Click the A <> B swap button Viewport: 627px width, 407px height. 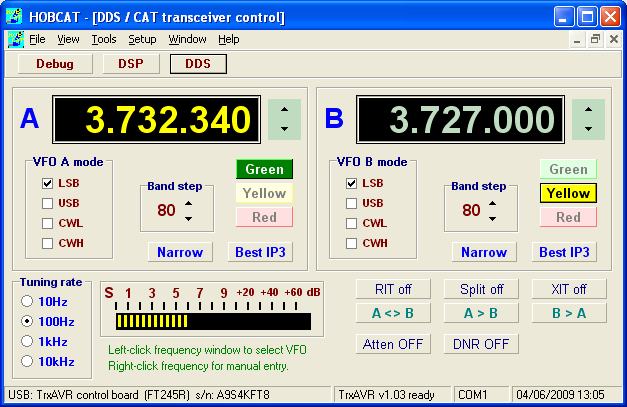[x=394, y=312]
